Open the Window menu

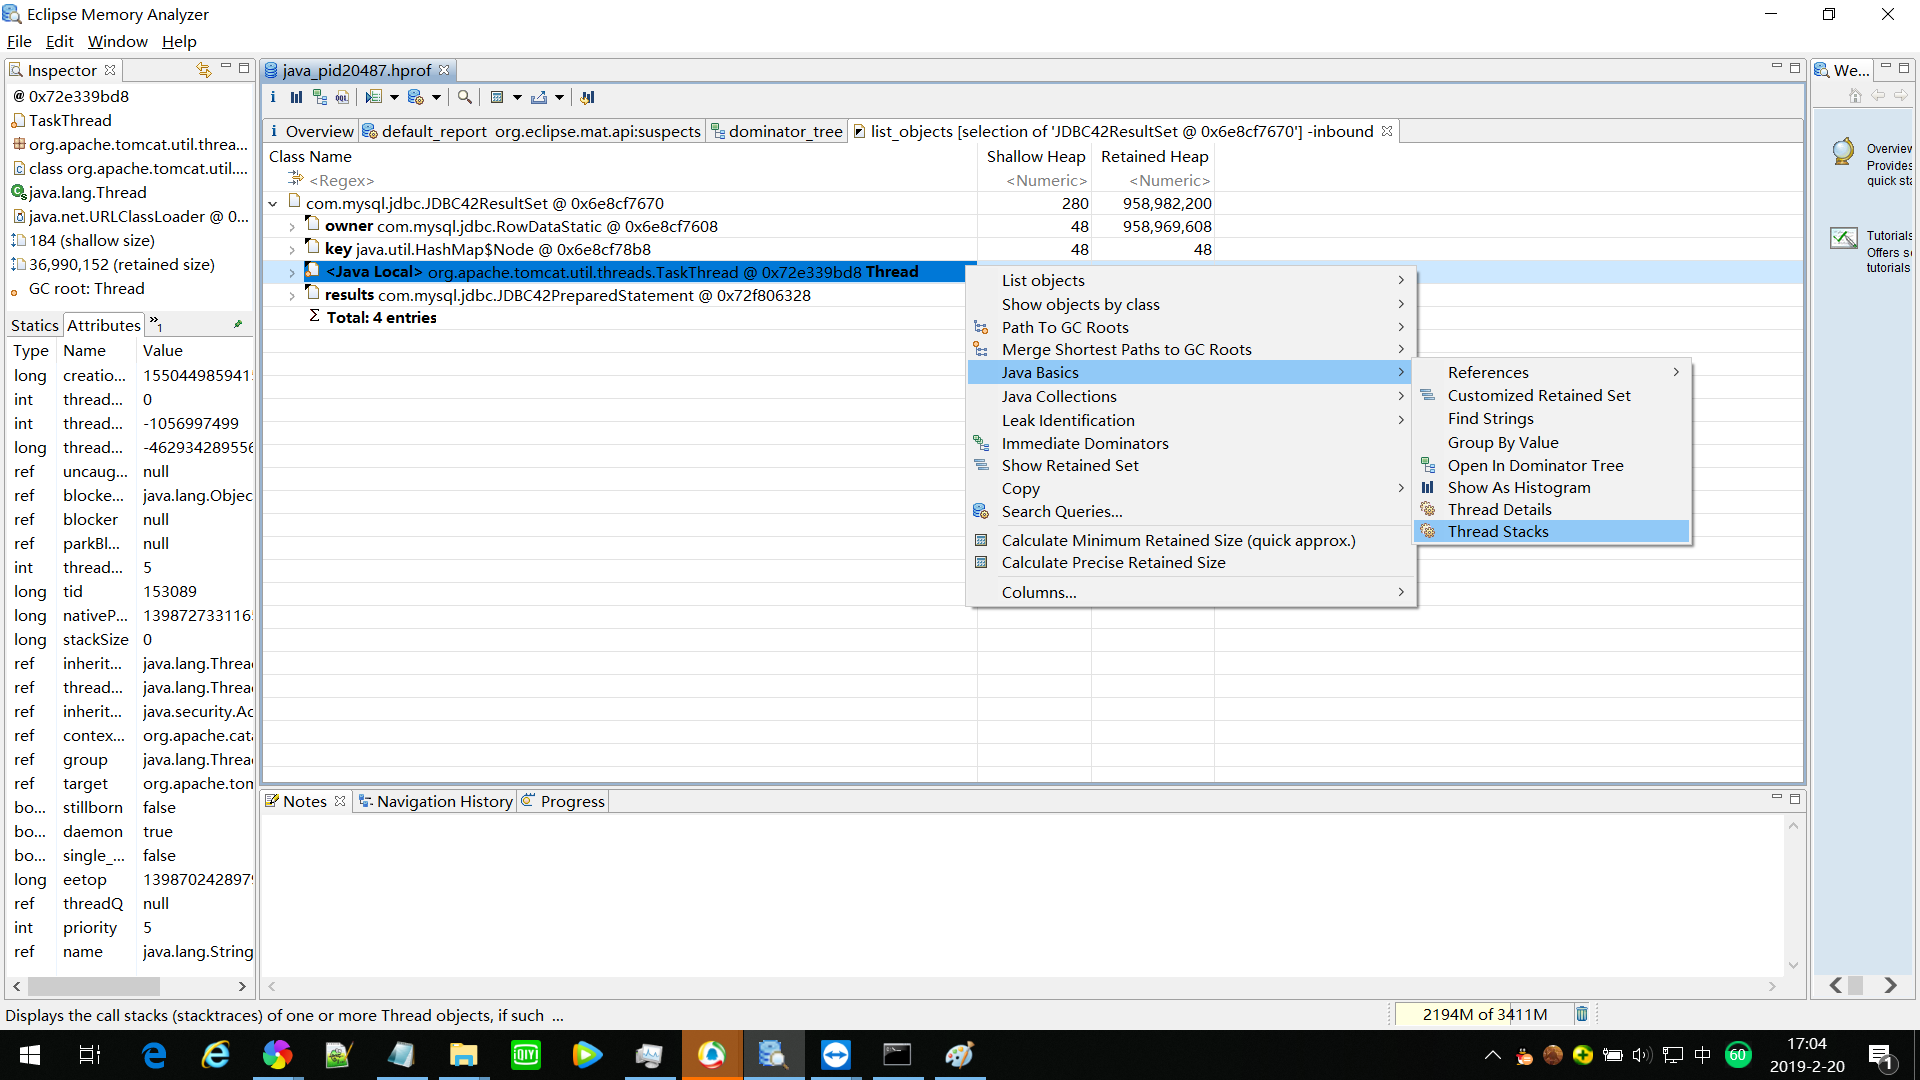click(x=117, y=41)
